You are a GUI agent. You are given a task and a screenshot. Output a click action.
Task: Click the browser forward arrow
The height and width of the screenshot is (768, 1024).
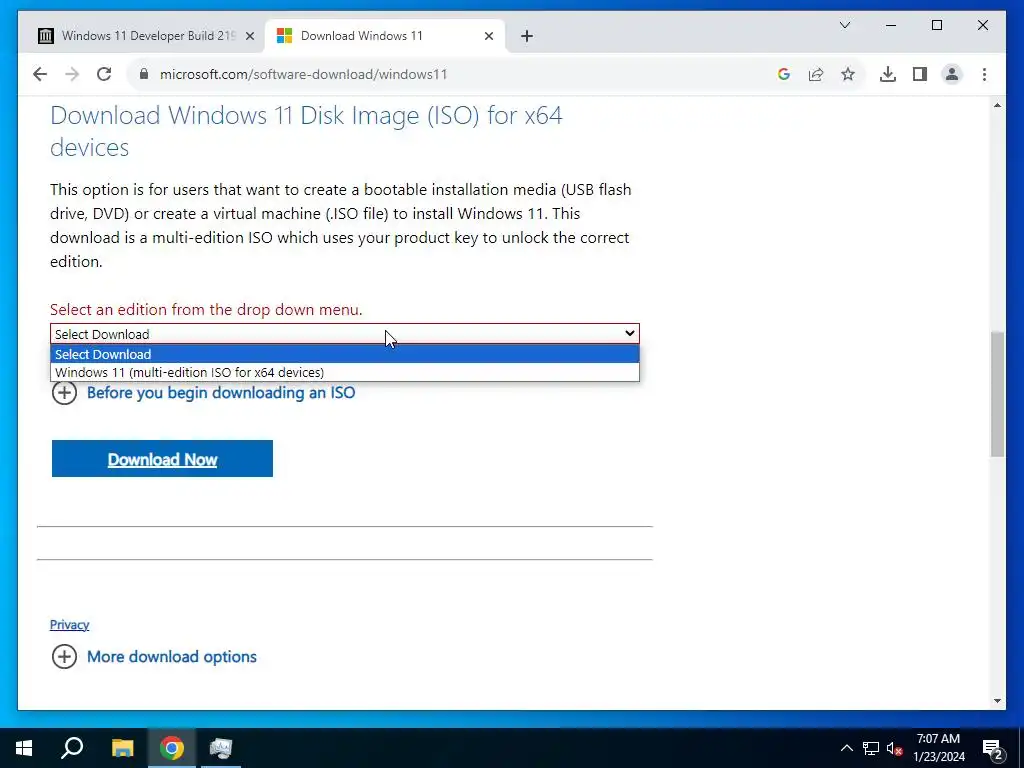[72, 74]
